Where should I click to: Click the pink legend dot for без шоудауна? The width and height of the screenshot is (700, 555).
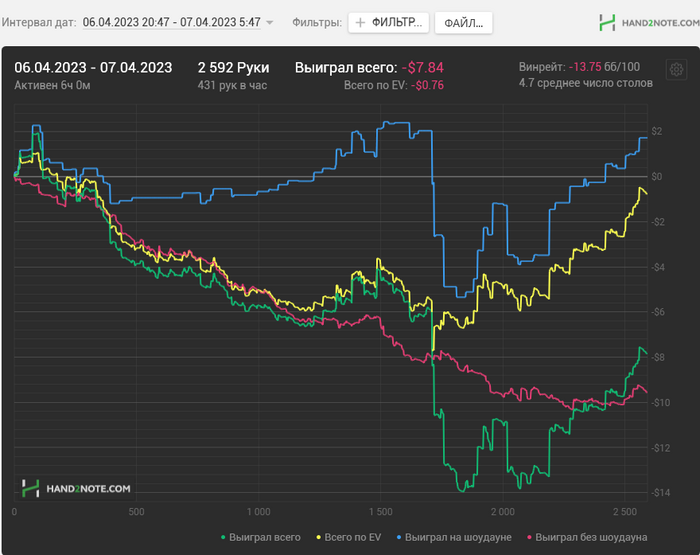tap(529, 538)
